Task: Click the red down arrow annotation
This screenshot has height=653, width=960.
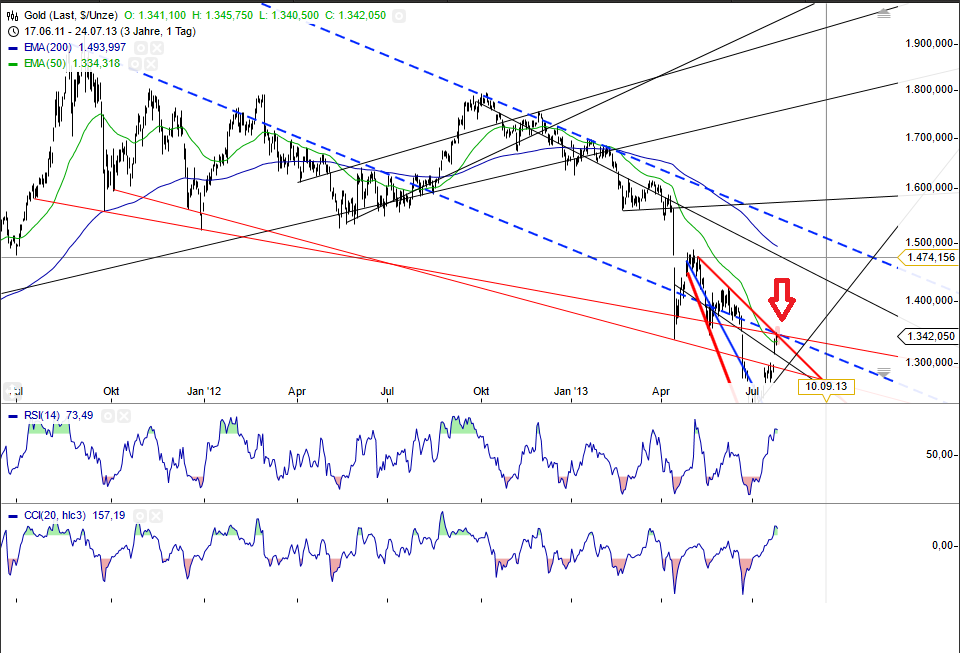Action: [x=781, y=298]
